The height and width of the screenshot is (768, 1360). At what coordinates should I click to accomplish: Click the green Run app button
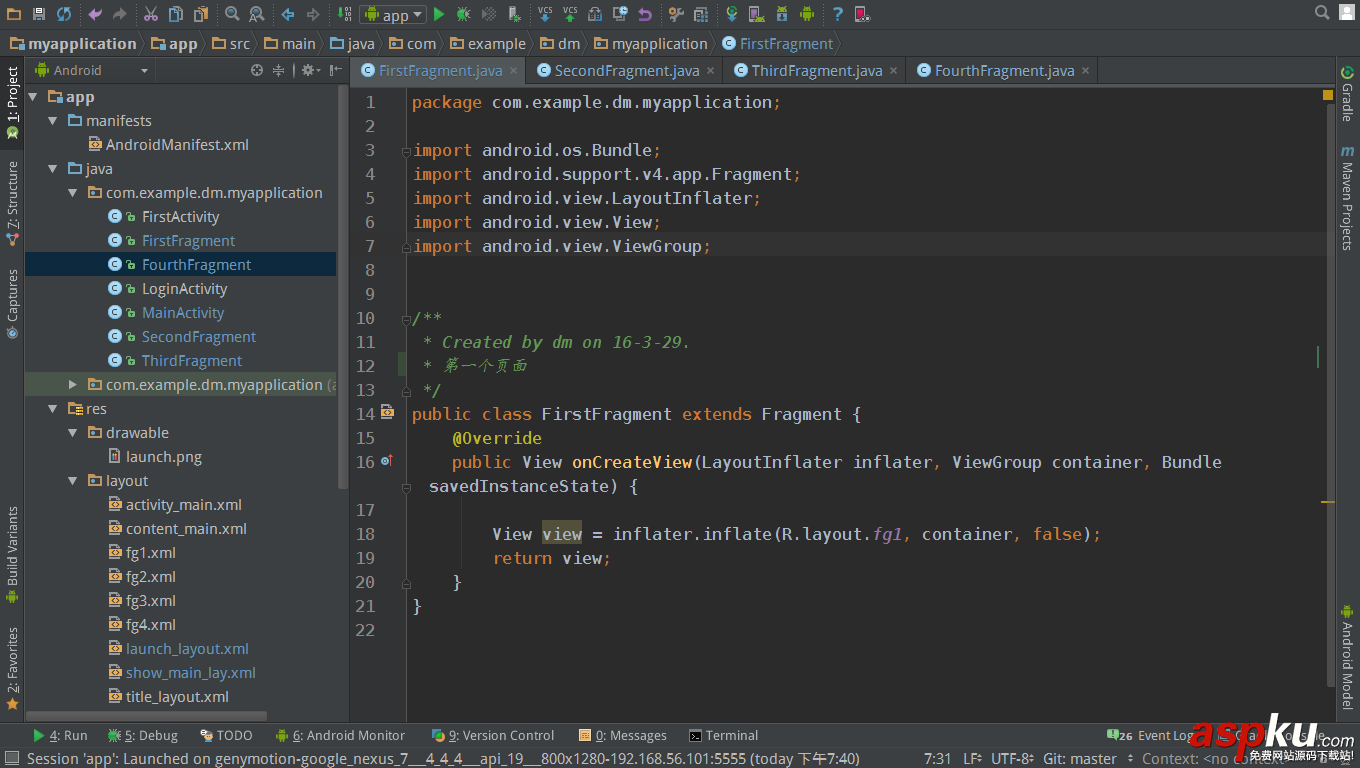[x=439, y=14]
